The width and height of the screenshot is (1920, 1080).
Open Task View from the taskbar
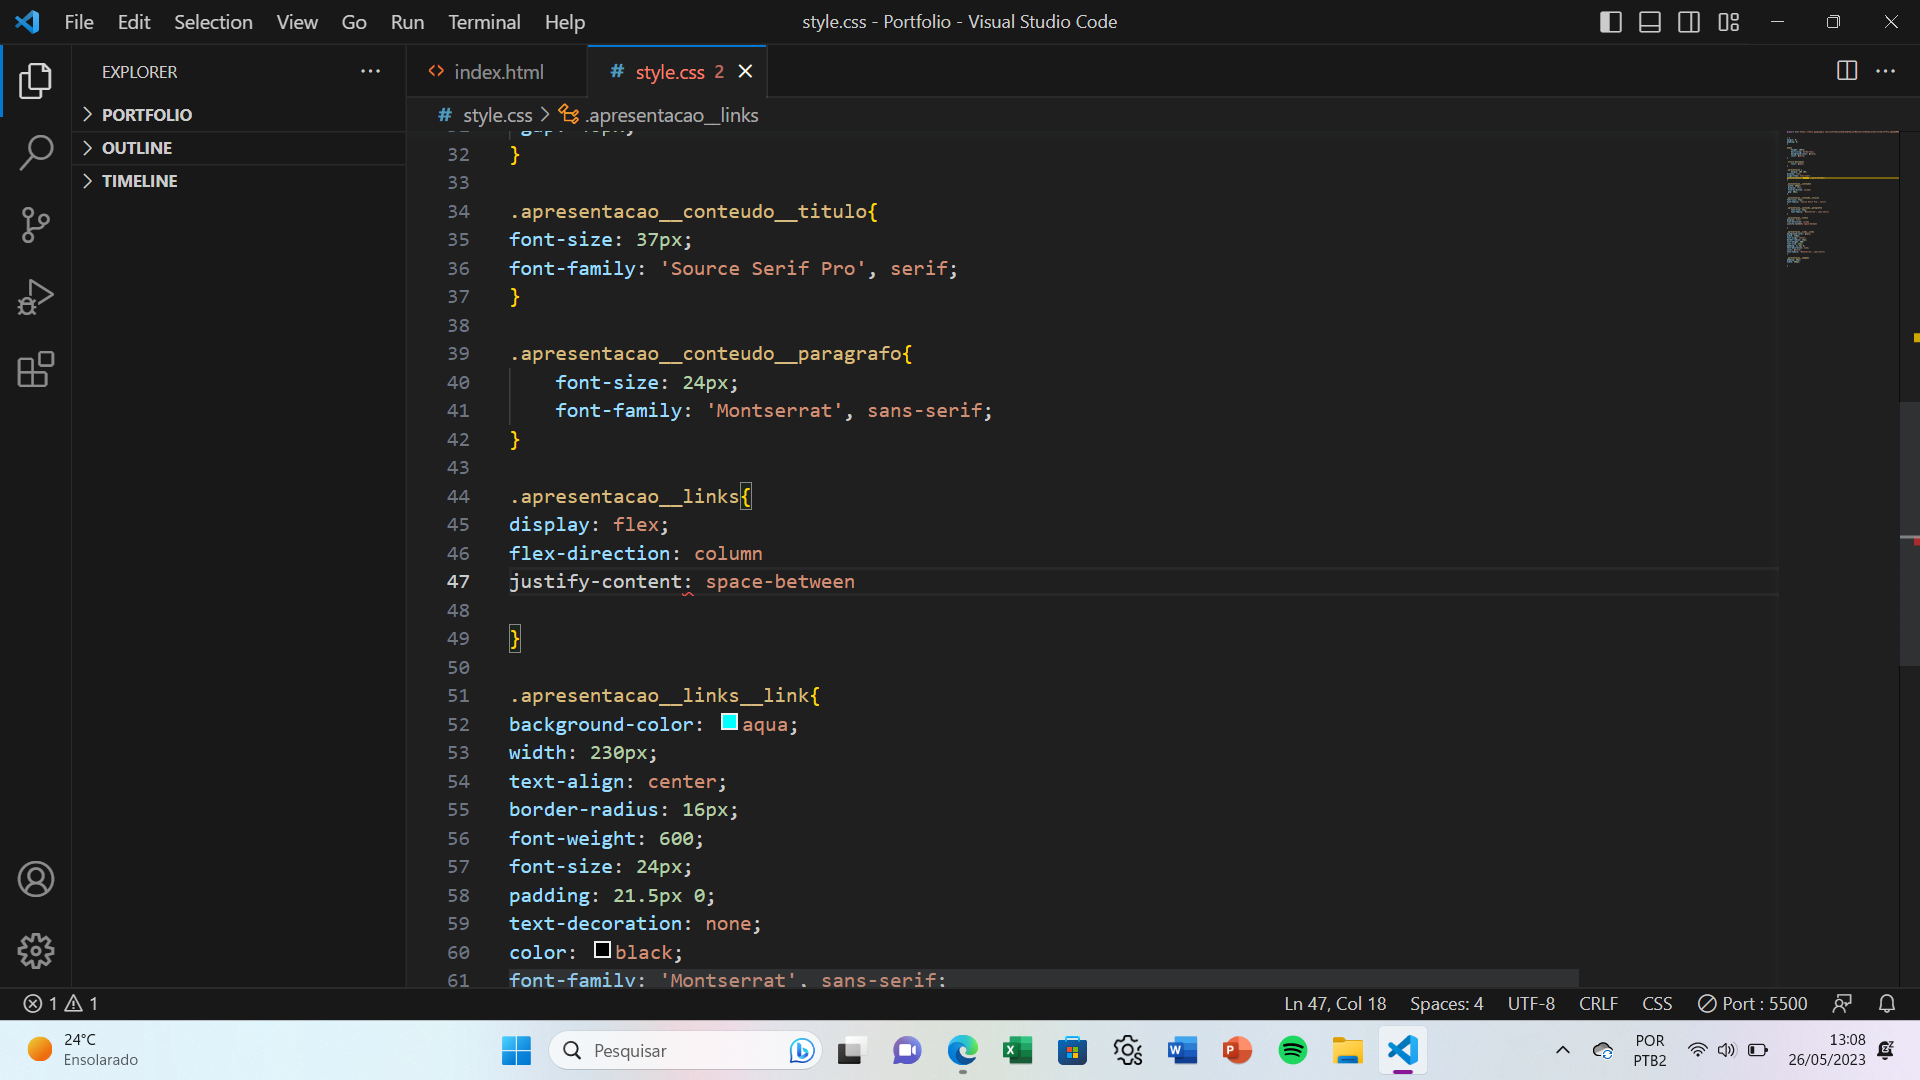point(850,1051)
